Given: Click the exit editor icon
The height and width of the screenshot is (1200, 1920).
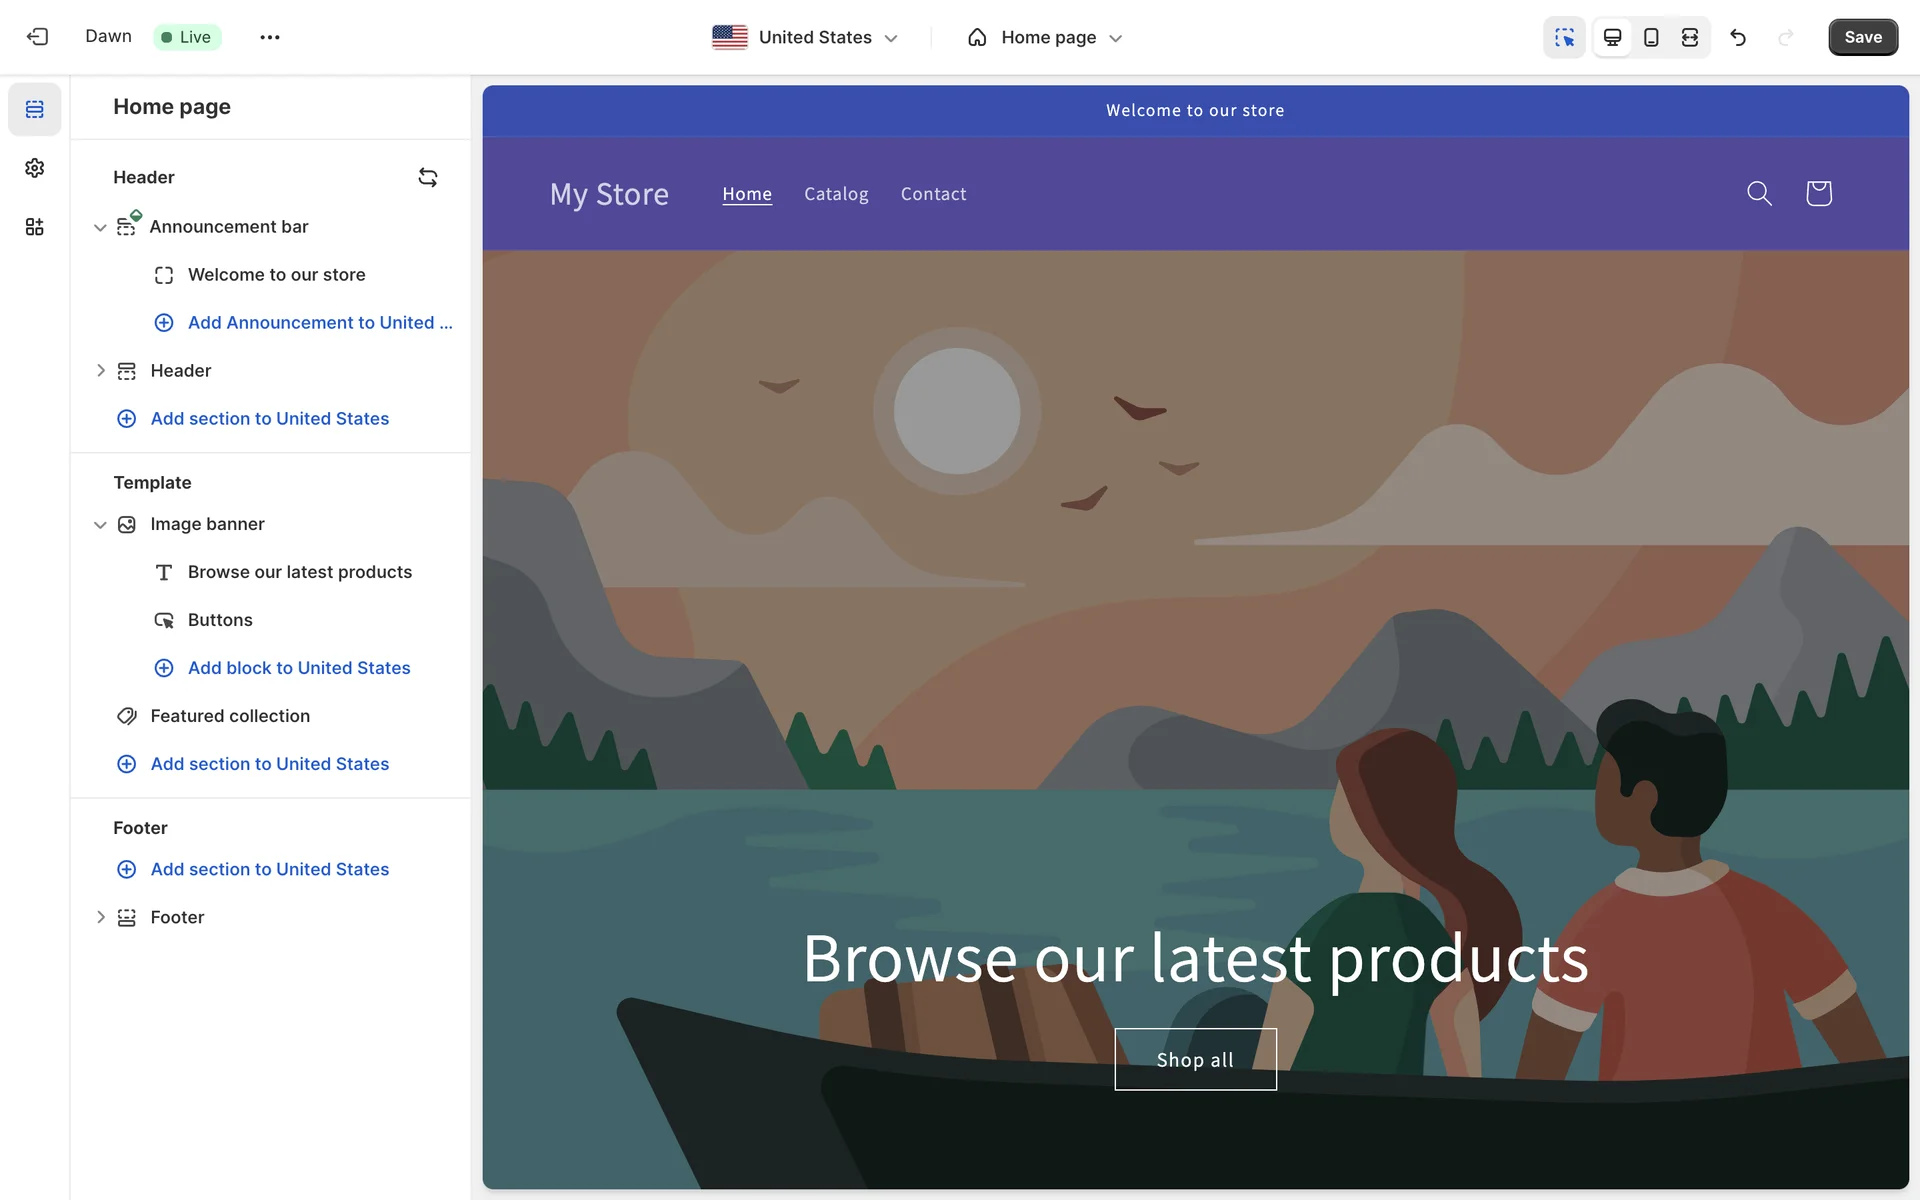Looking at the screenshot, I should 37,37.
